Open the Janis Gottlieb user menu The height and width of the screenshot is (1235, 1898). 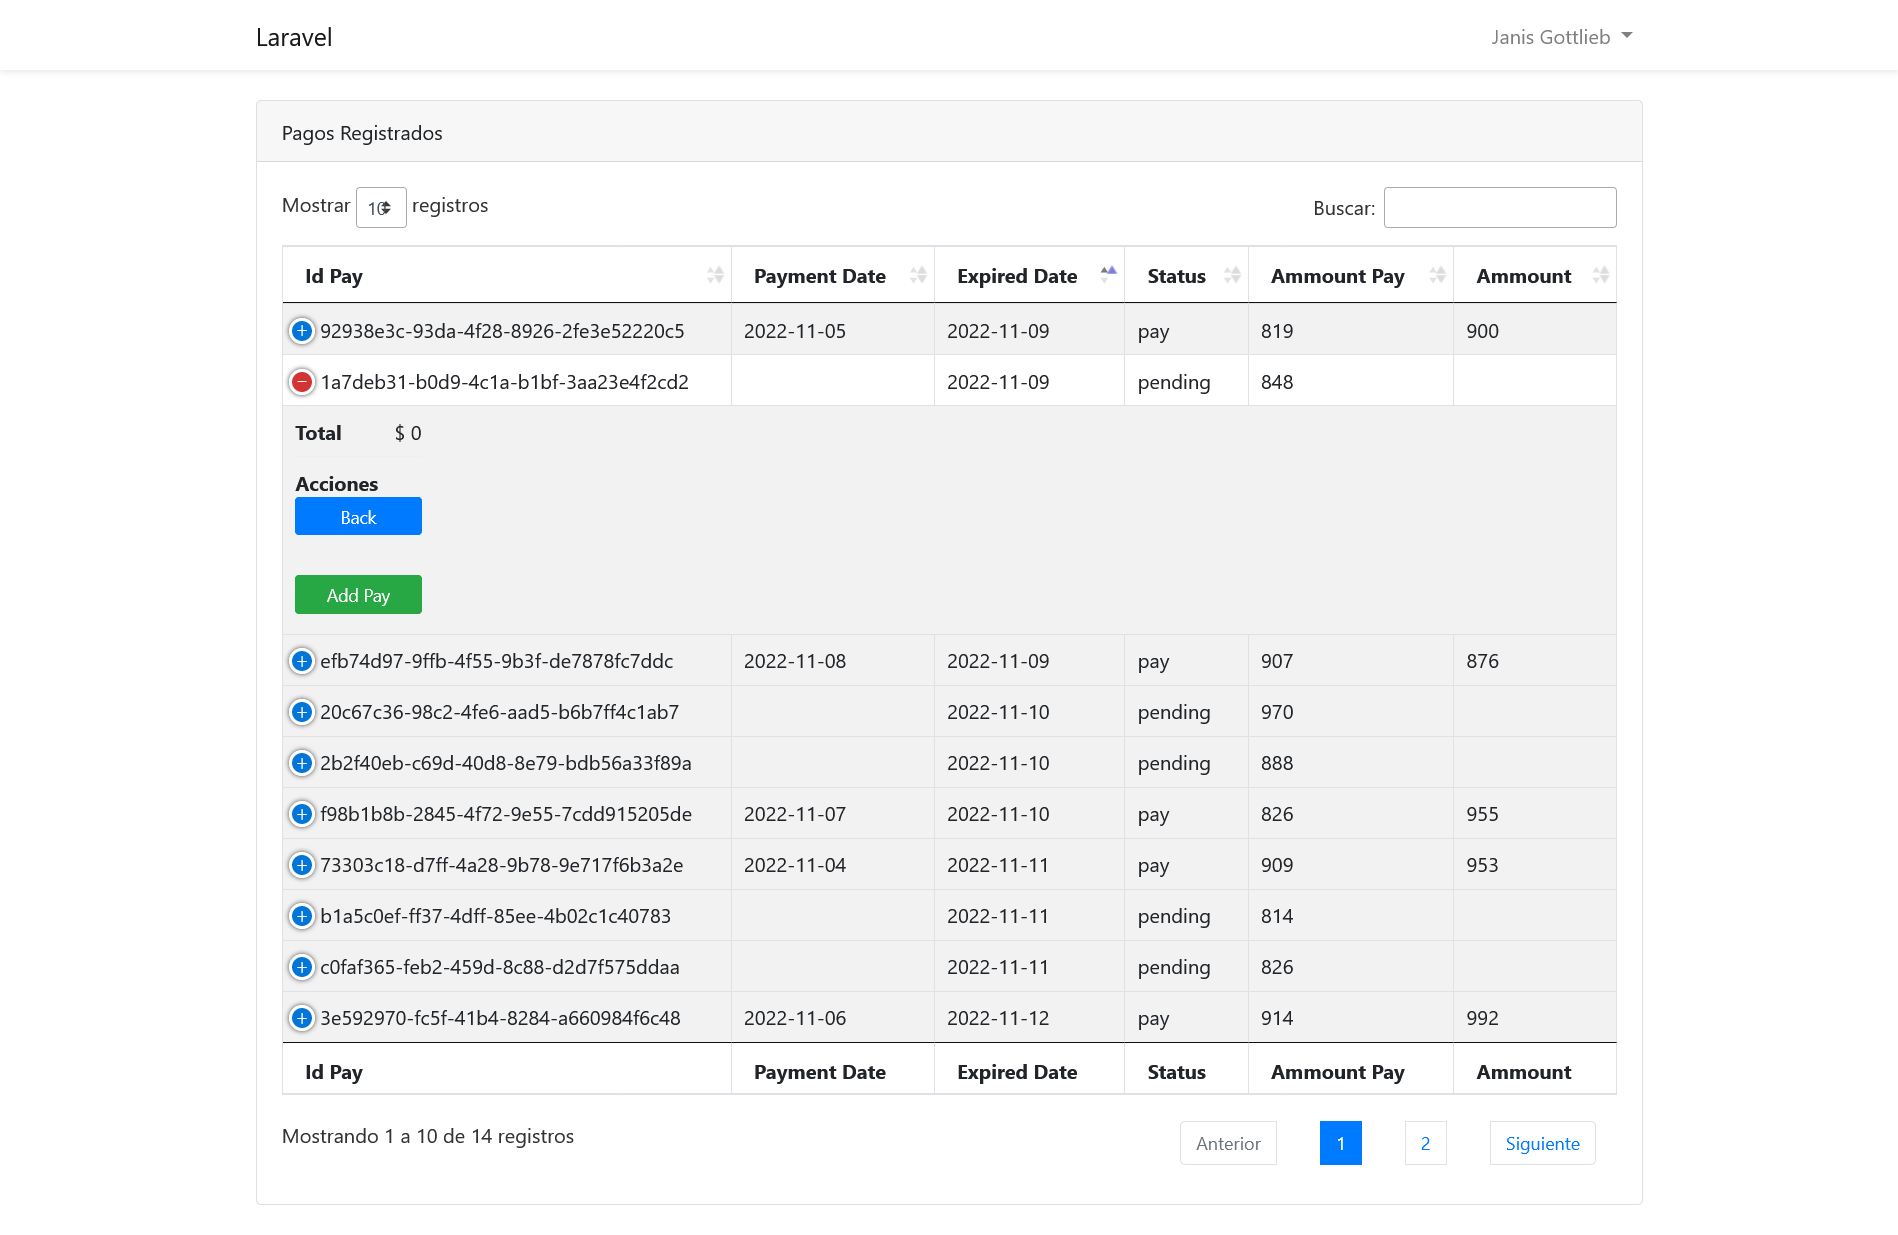point(1560,36)
